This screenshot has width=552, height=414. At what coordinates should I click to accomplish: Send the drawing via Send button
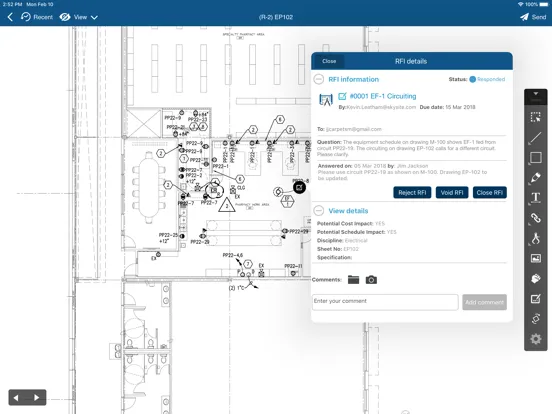point(533,17)
